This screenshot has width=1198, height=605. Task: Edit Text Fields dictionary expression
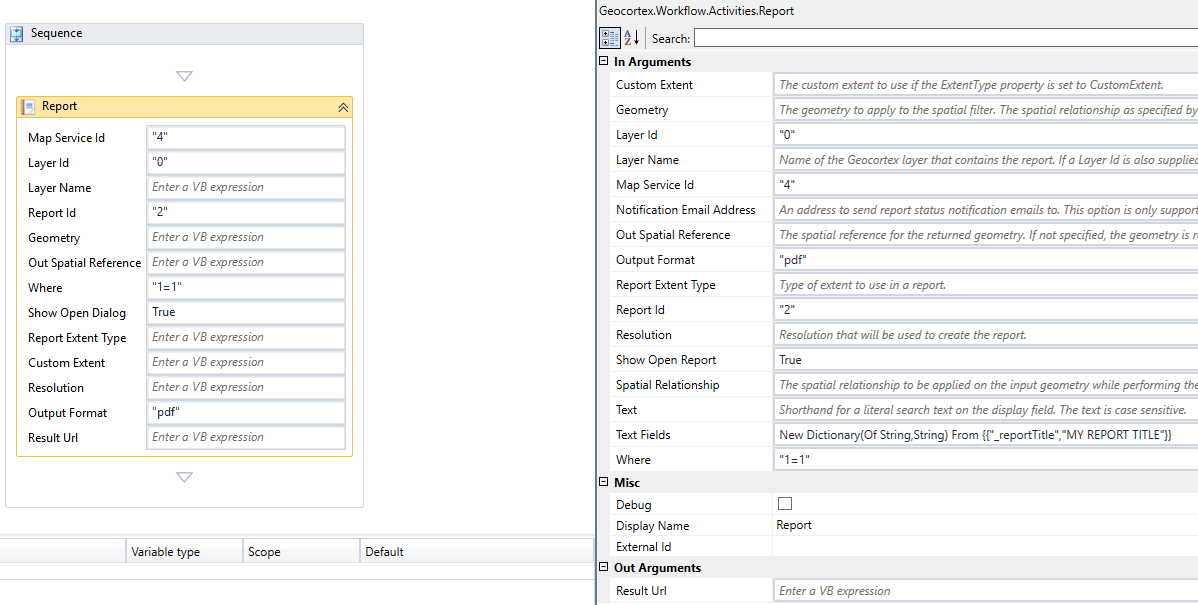(986, 435)
